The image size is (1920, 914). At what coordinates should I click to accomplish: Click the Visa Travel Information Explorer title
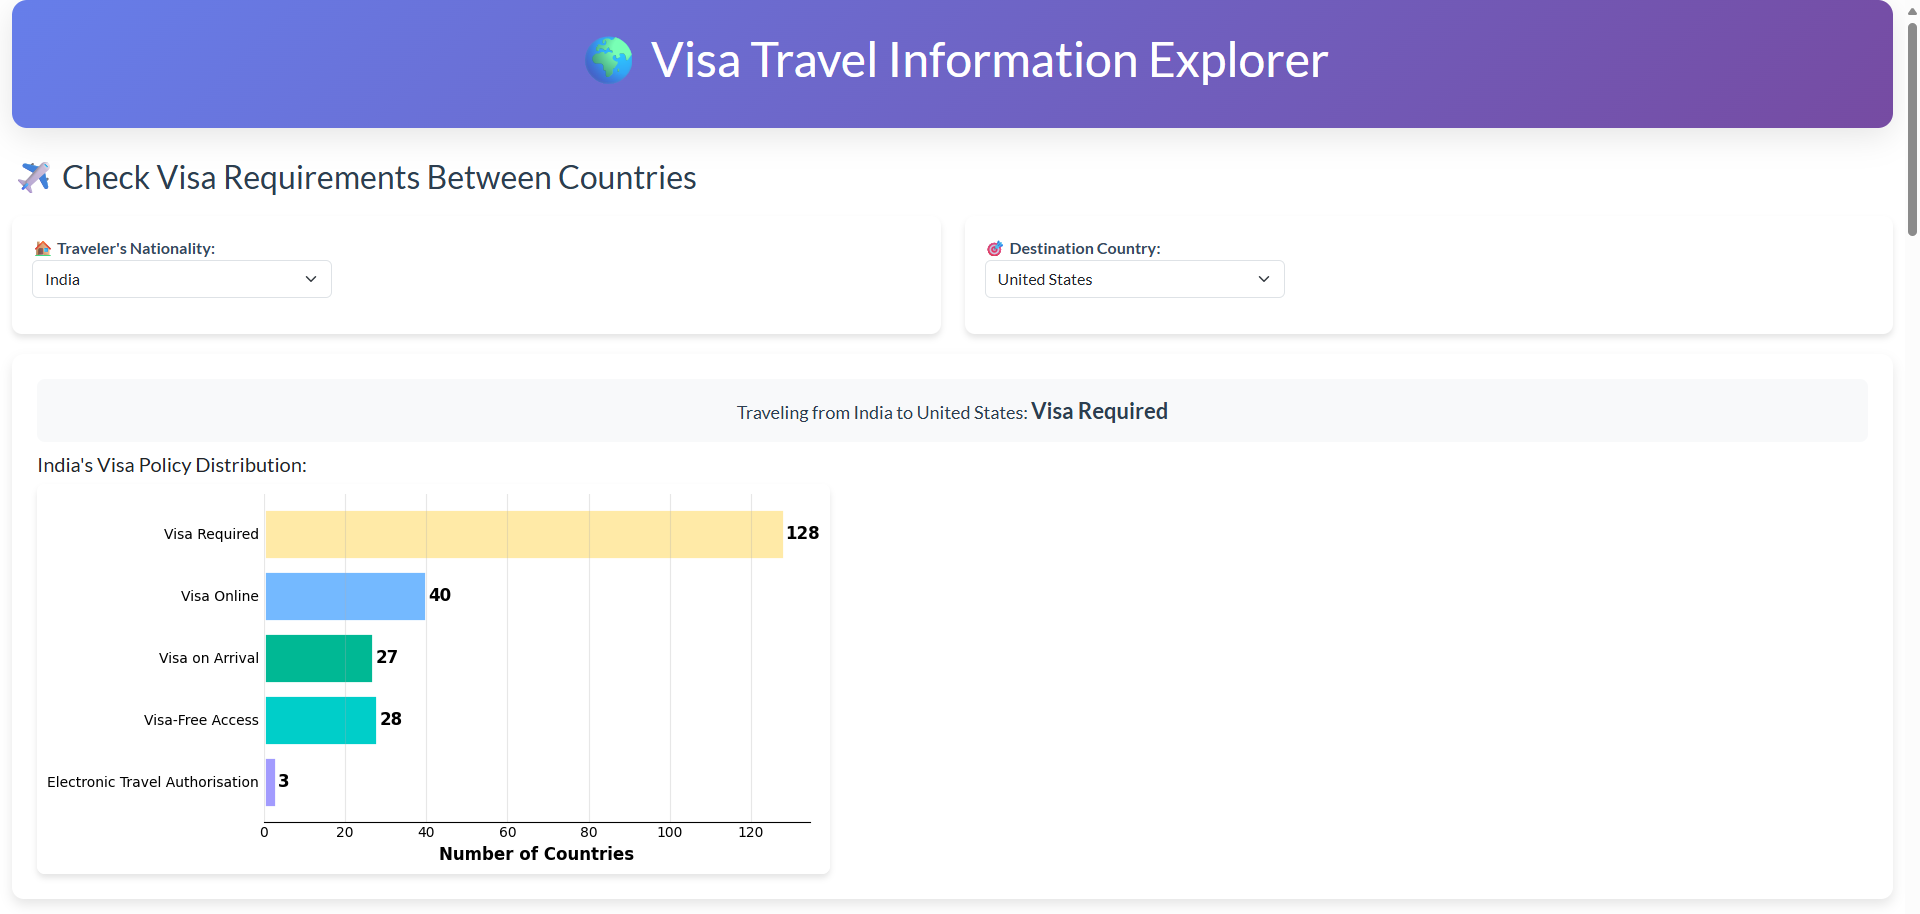coord(989,60)
